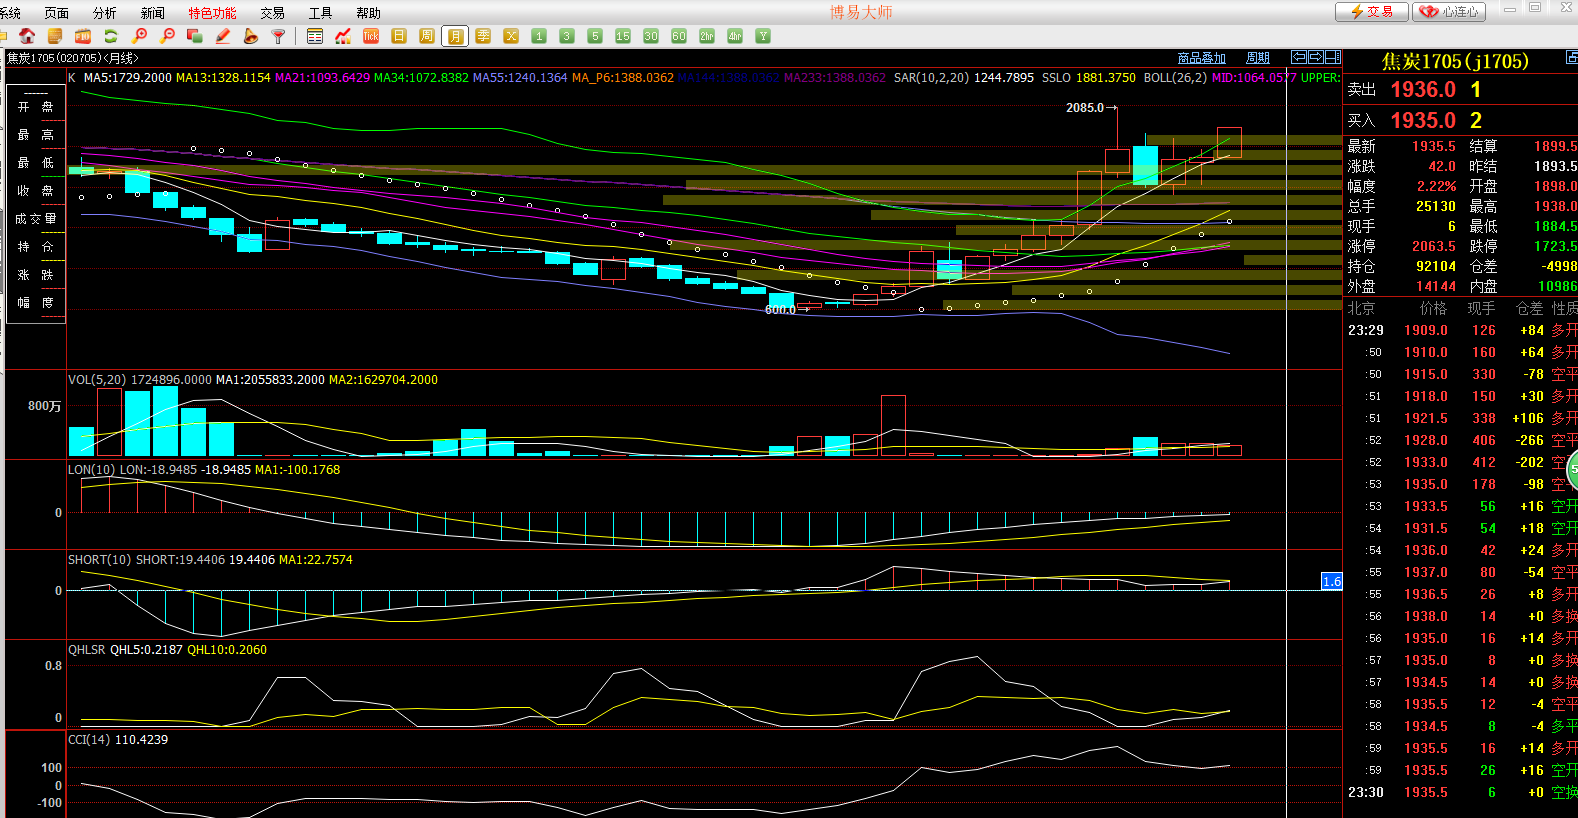Screen dimensions: 1578x818
Task: Open the 帮助 menu
Action: click(368, 13)
